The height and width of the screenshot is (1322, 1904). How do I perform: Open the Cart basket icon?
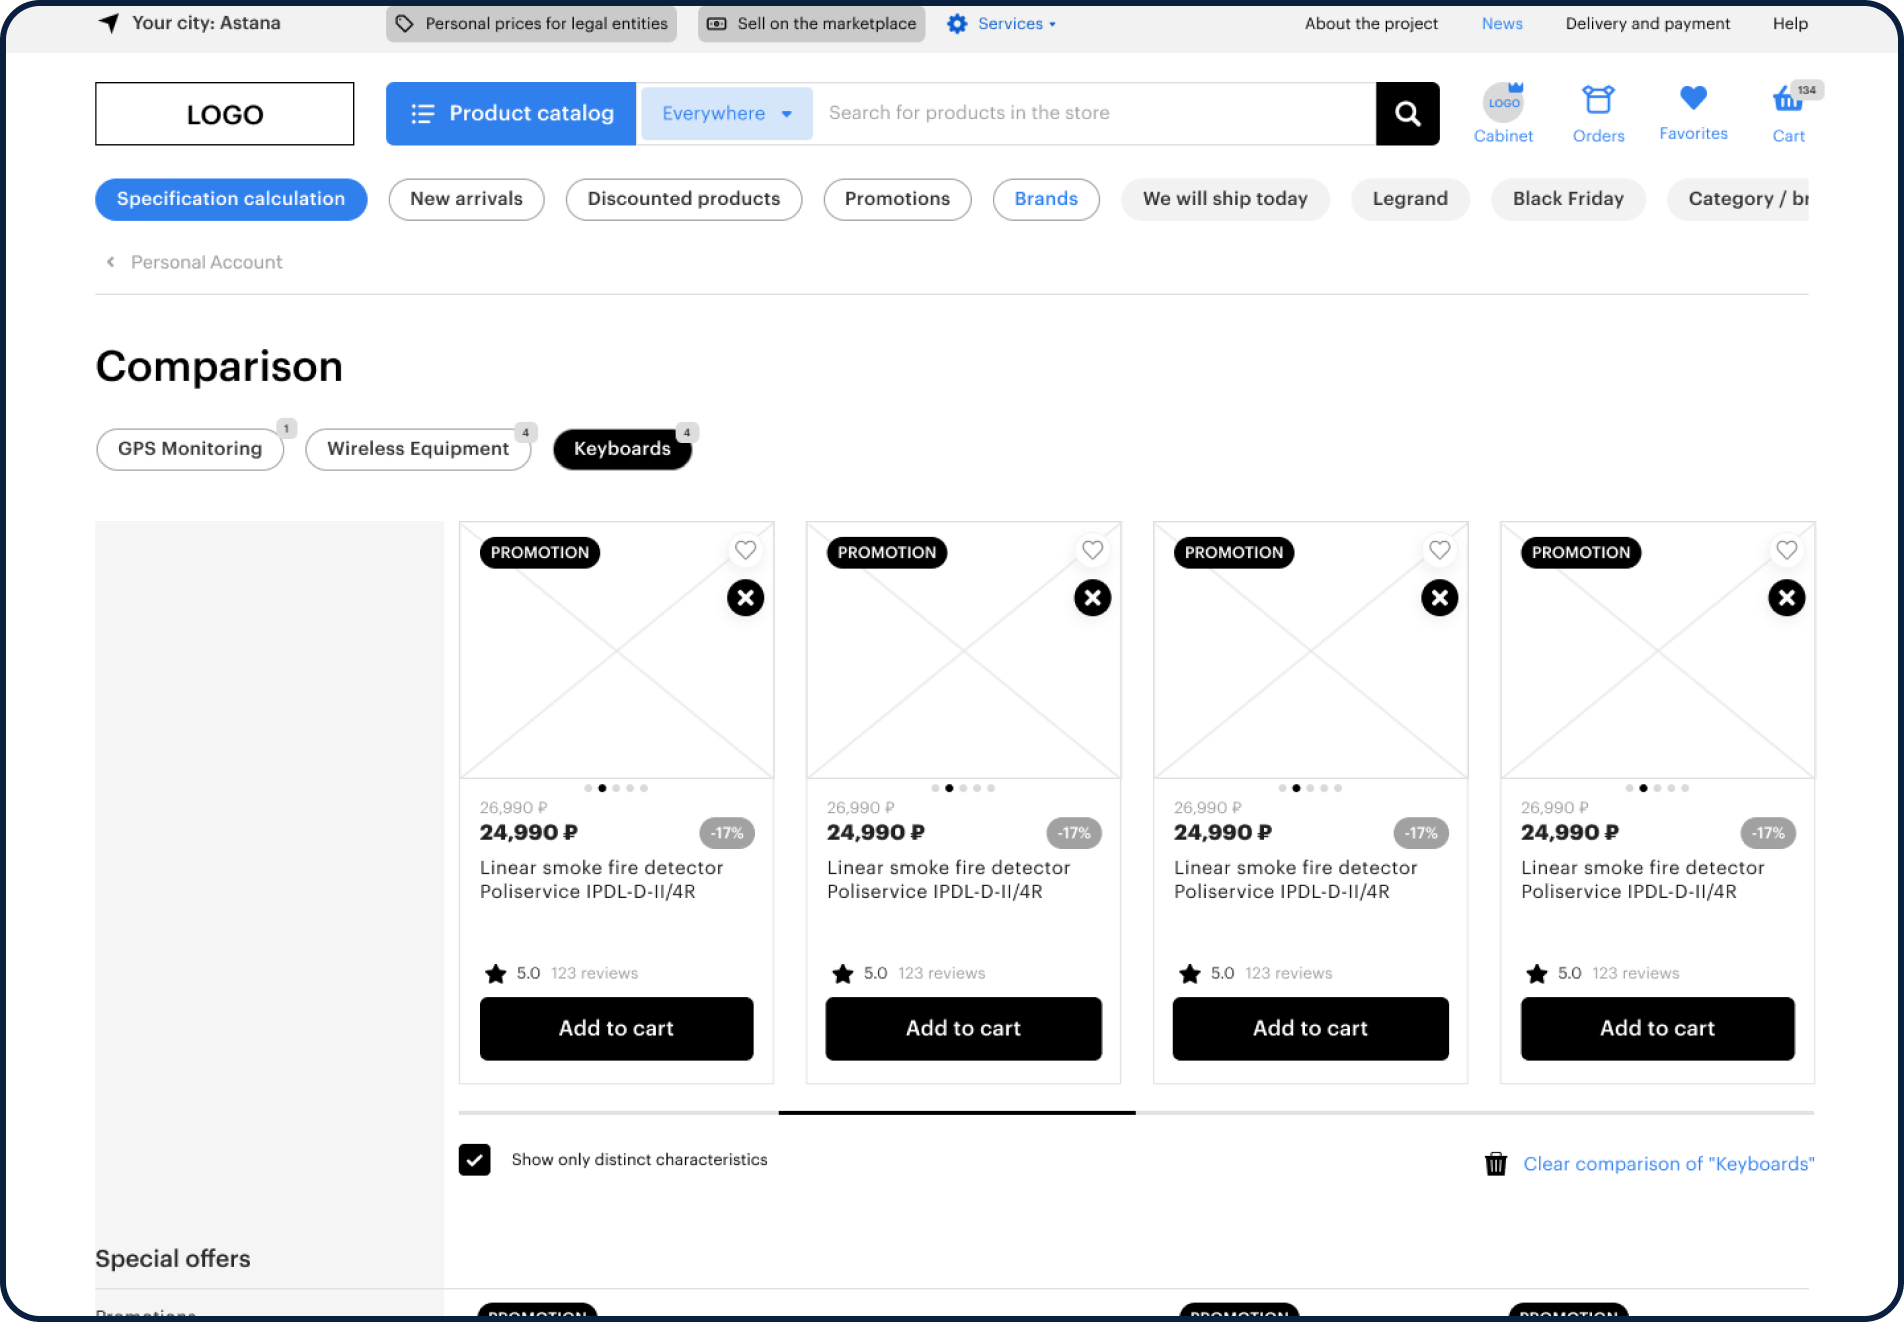[1787, 101]
